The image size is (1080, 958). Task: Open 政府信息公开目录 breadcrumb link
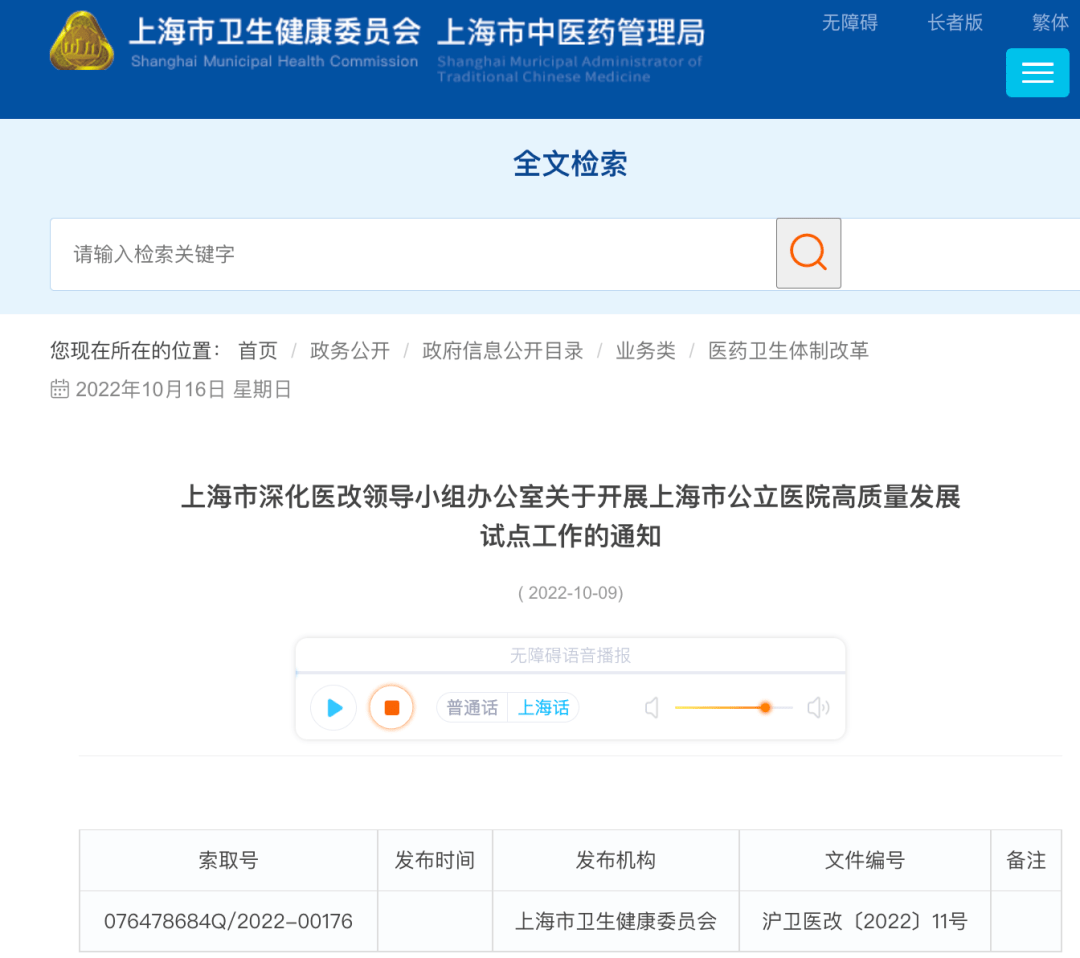point(503,351)
